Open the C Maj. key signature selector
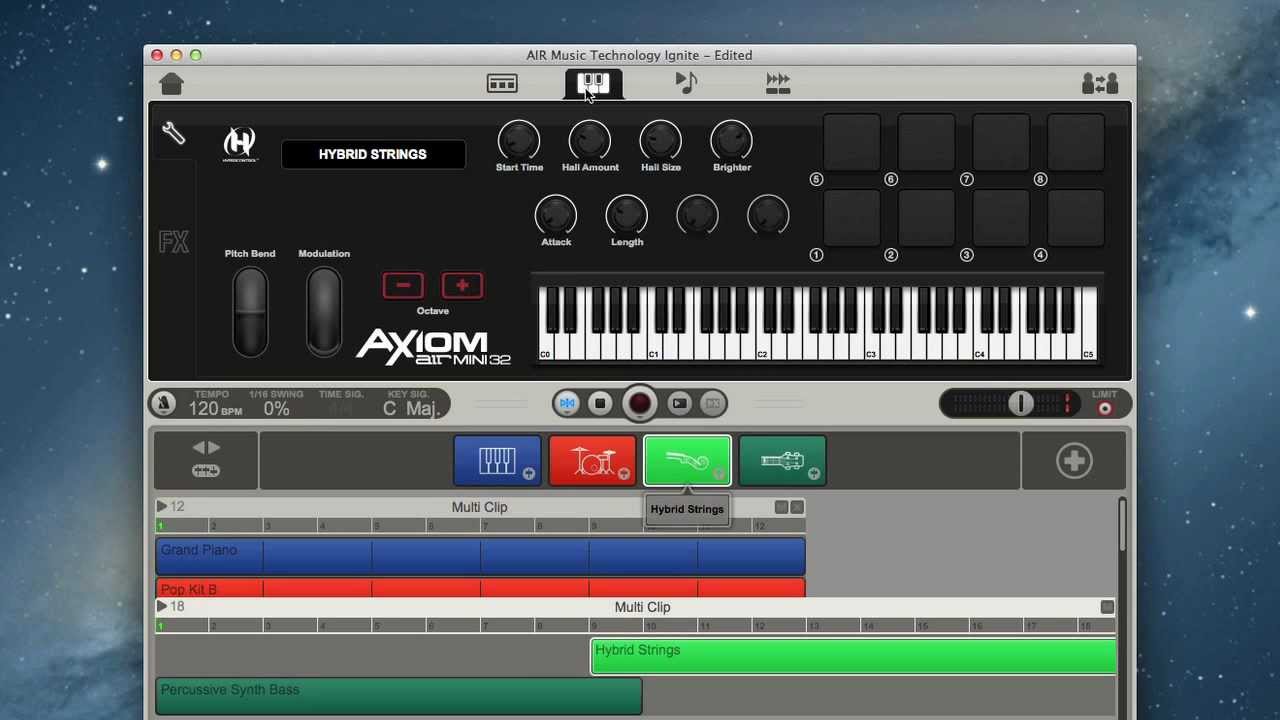The width and height of the screenshot is (1280, 720). (x=411, y=408)
